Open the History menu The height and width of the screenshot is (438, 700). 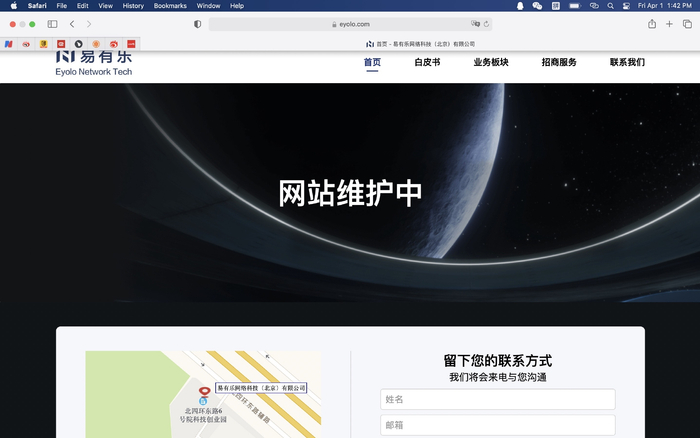coord(133,6)
